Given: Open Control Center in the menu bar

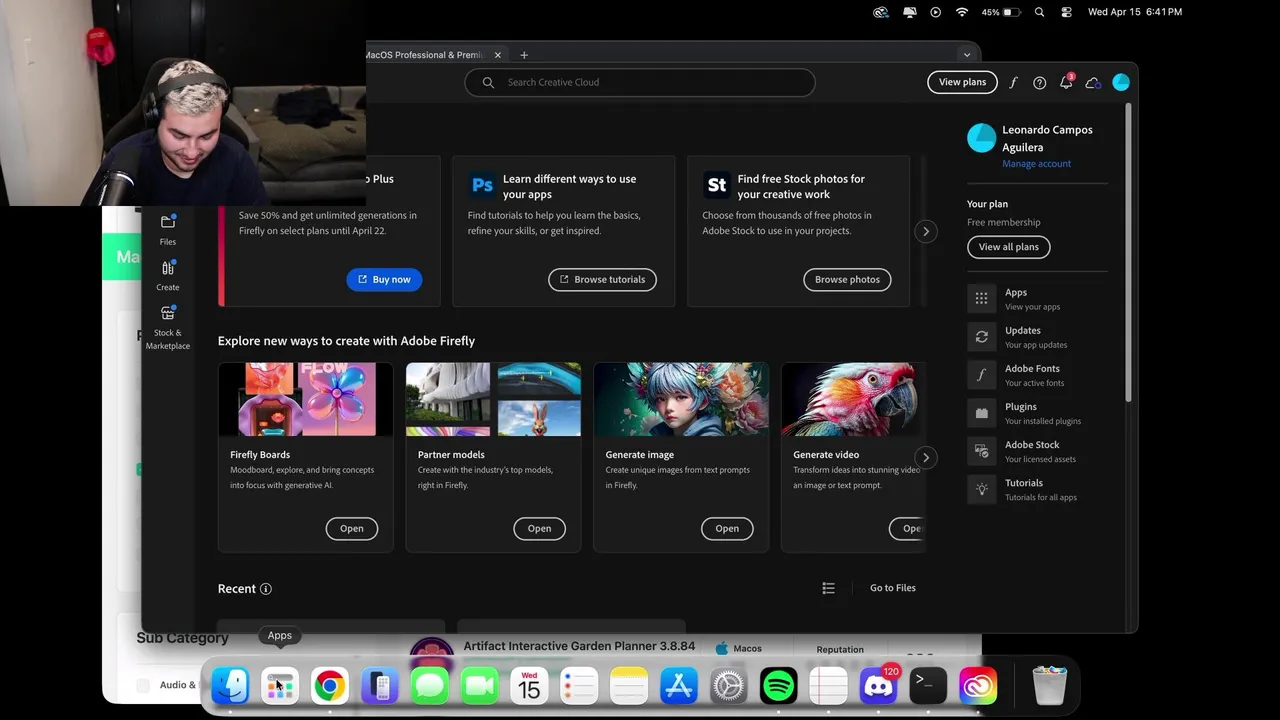Looking at the screenshot, I should pyautogui.click(x=1066, y=12).
